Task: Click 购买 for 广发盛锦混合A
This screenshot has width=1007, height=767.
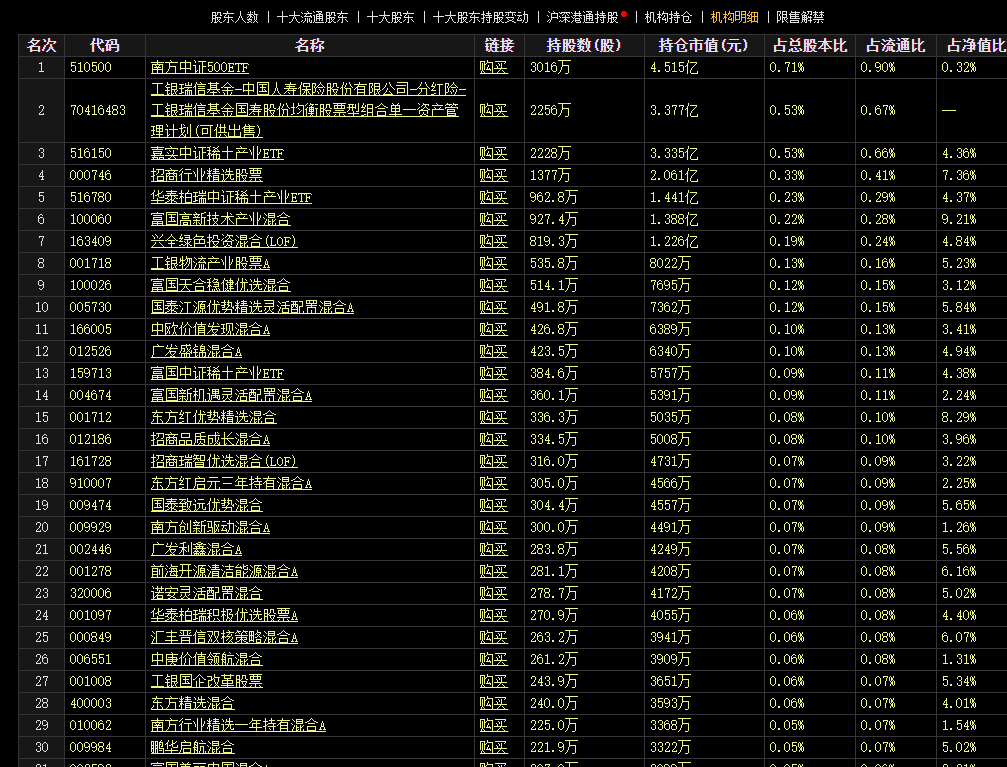Action: [x=494, y=351]
